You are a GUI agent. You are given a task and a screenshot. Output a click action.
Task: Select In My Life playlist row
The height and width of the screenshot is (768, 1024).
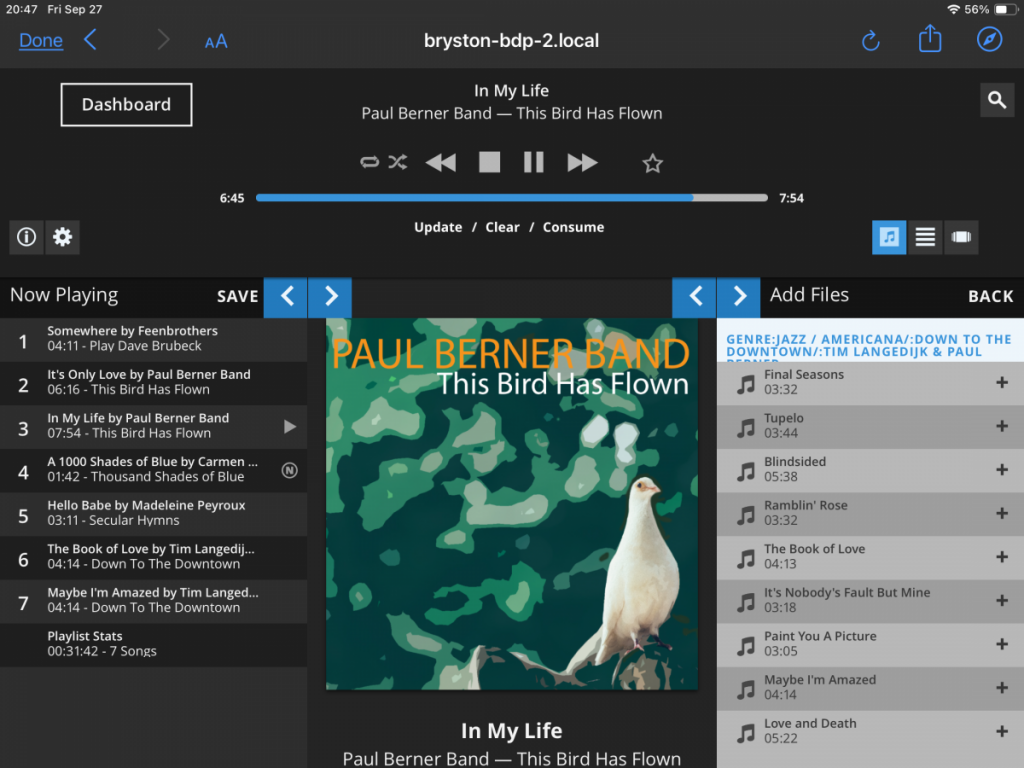153,427
